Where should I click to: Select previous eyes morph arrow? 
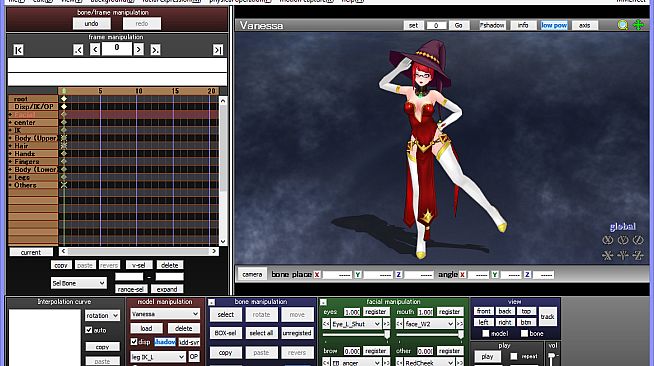[326, 324]
